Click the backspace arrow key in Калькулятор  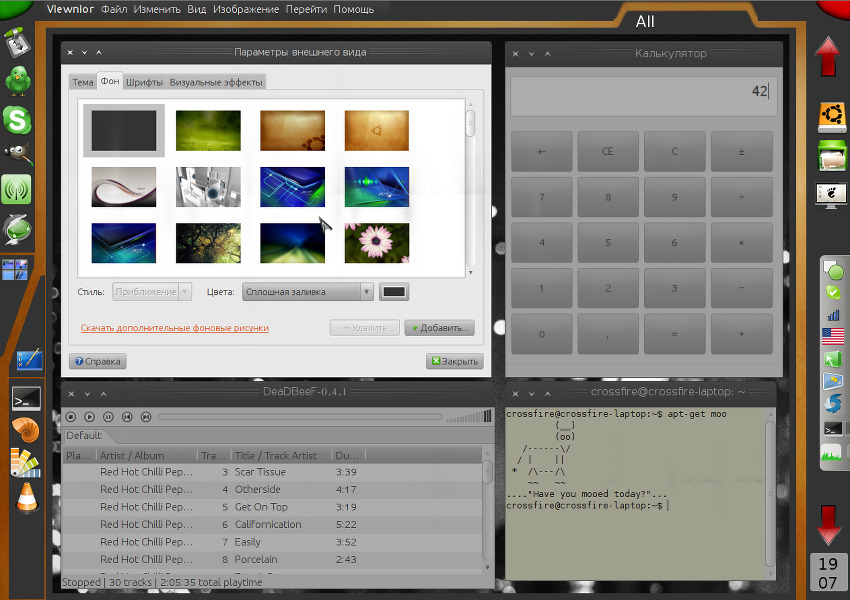542,152
